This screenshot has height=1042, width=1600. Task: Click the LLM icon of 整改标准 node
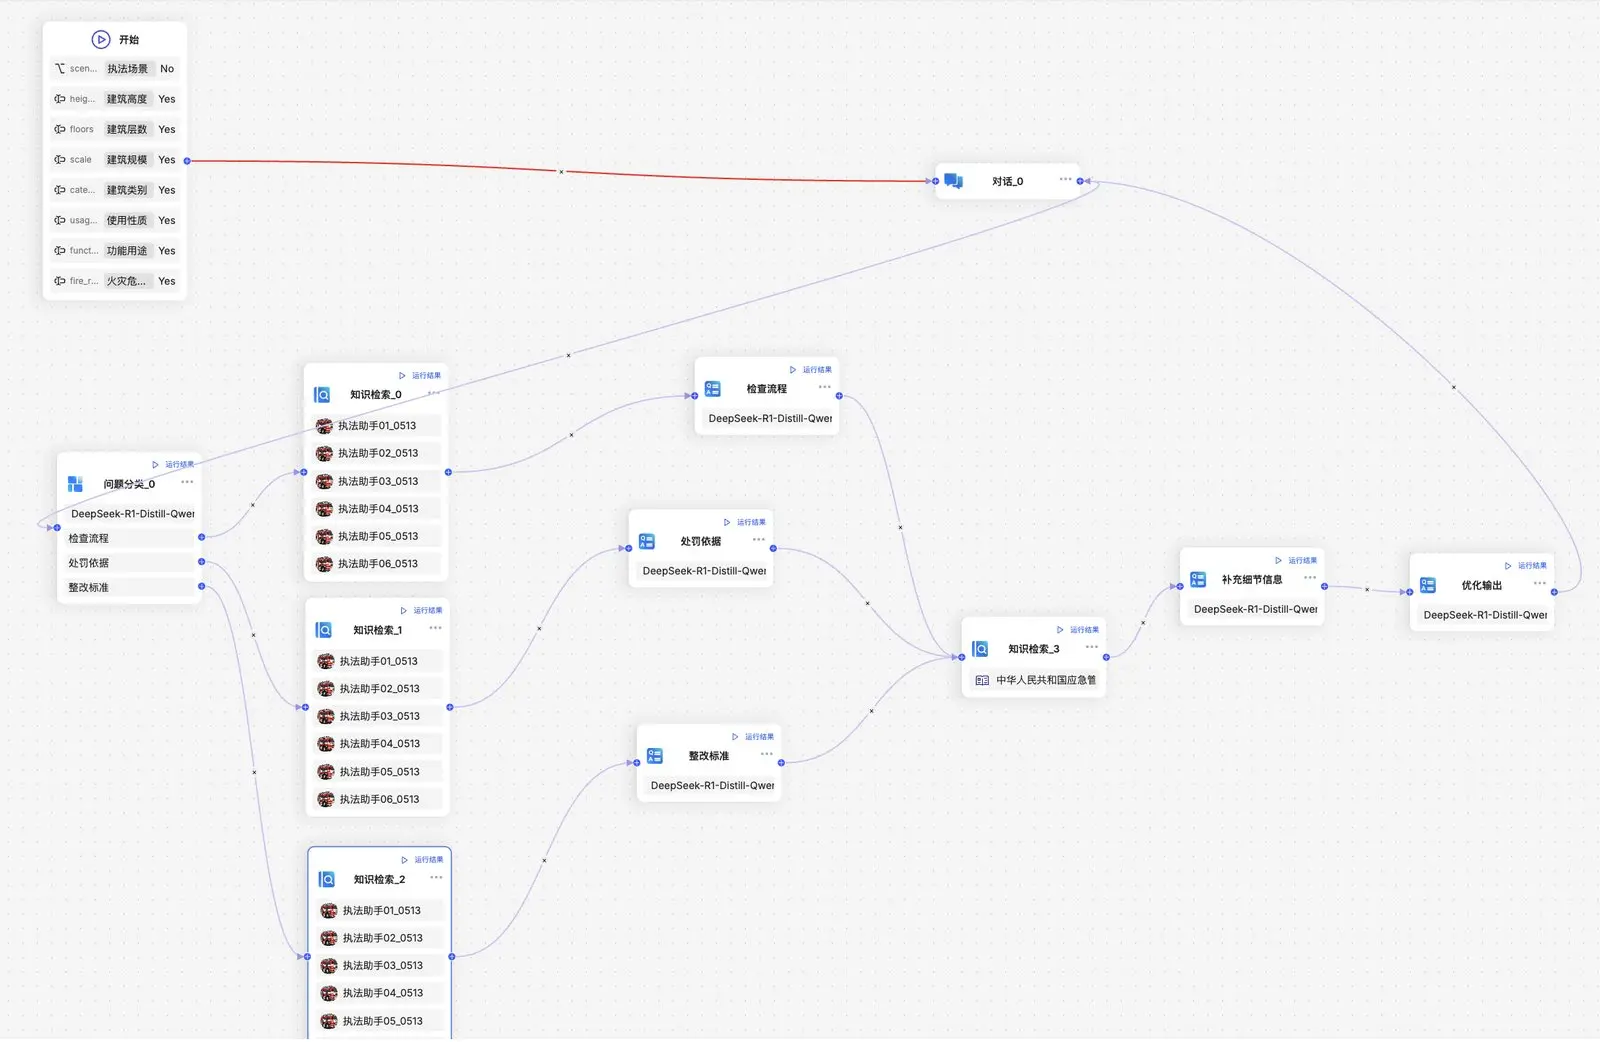655,756
